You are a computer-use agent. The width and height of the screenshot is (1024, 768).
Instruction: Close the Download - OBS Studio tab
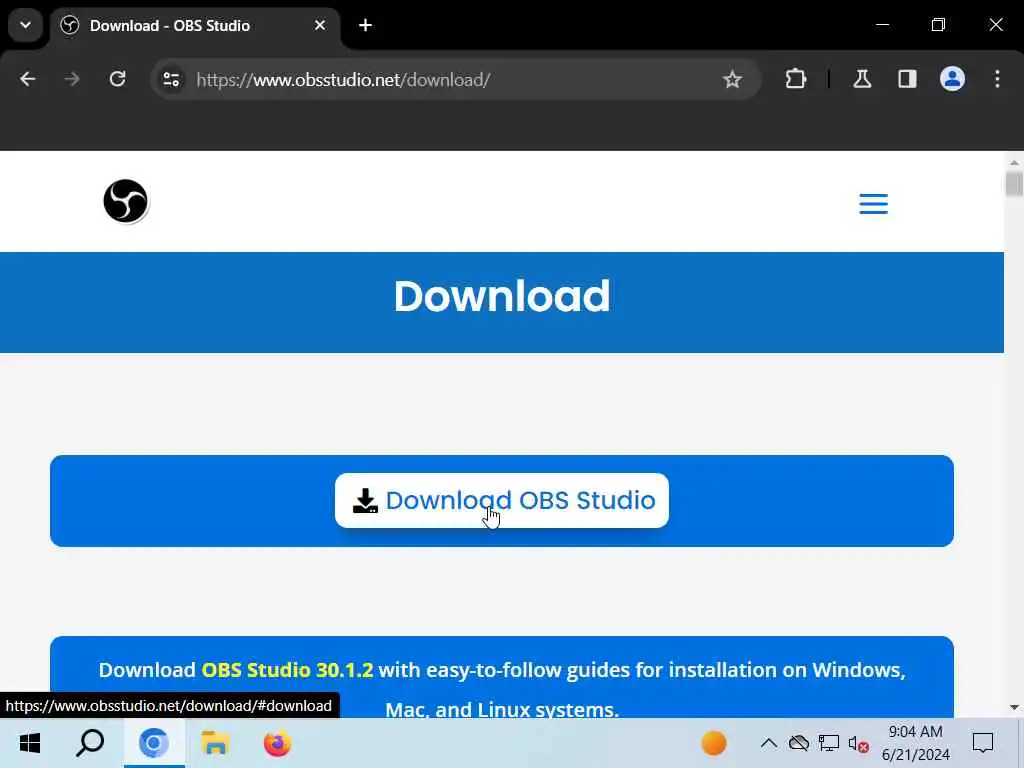[x=320, y=25]
